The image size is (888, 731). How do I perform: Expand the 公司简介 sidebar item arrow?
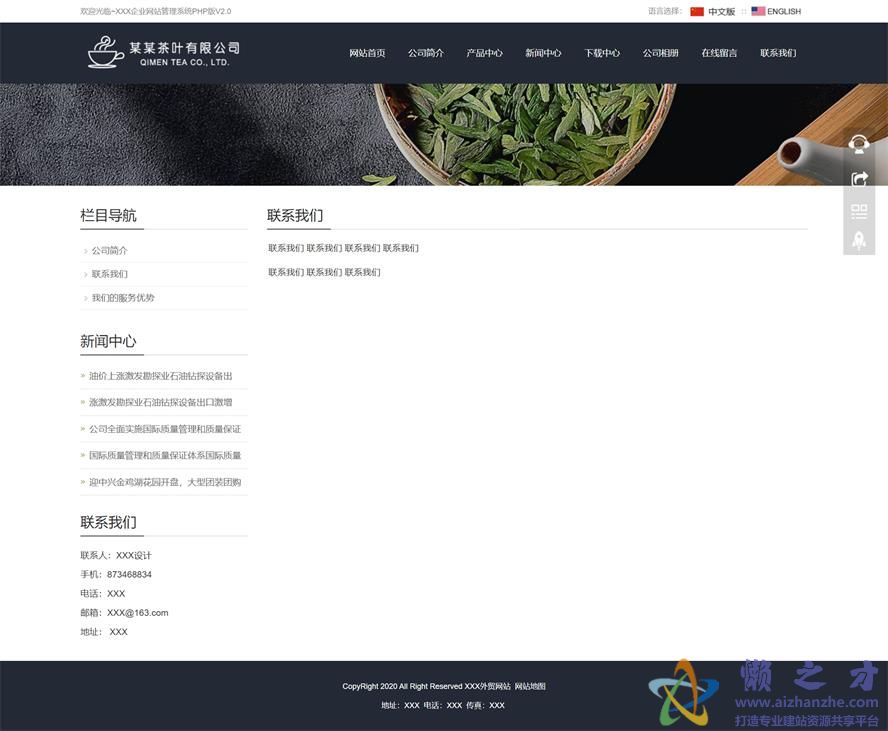[84, 251]
